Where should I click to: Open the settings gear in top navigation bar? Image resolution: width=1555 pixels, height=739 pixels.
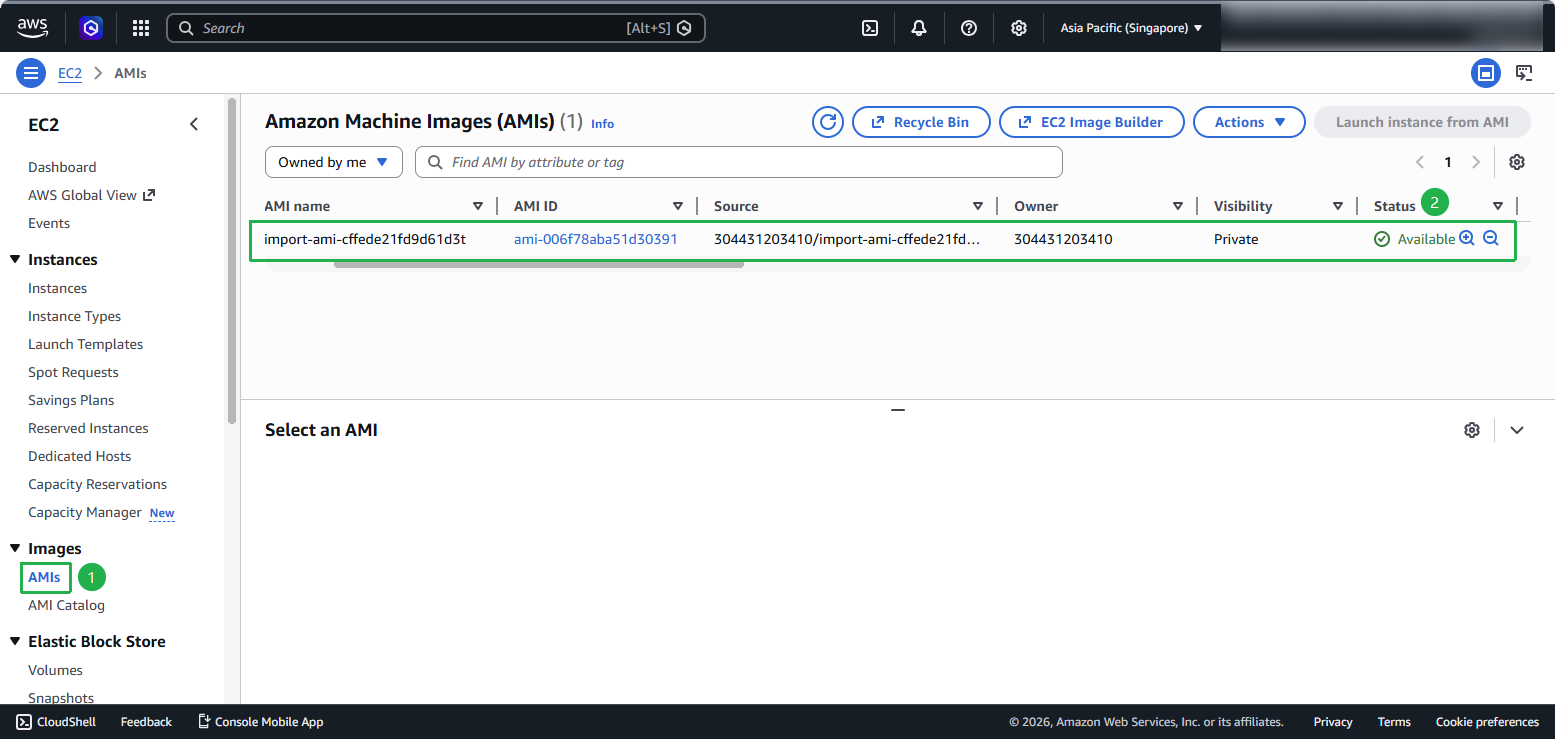coord(1018,28)
